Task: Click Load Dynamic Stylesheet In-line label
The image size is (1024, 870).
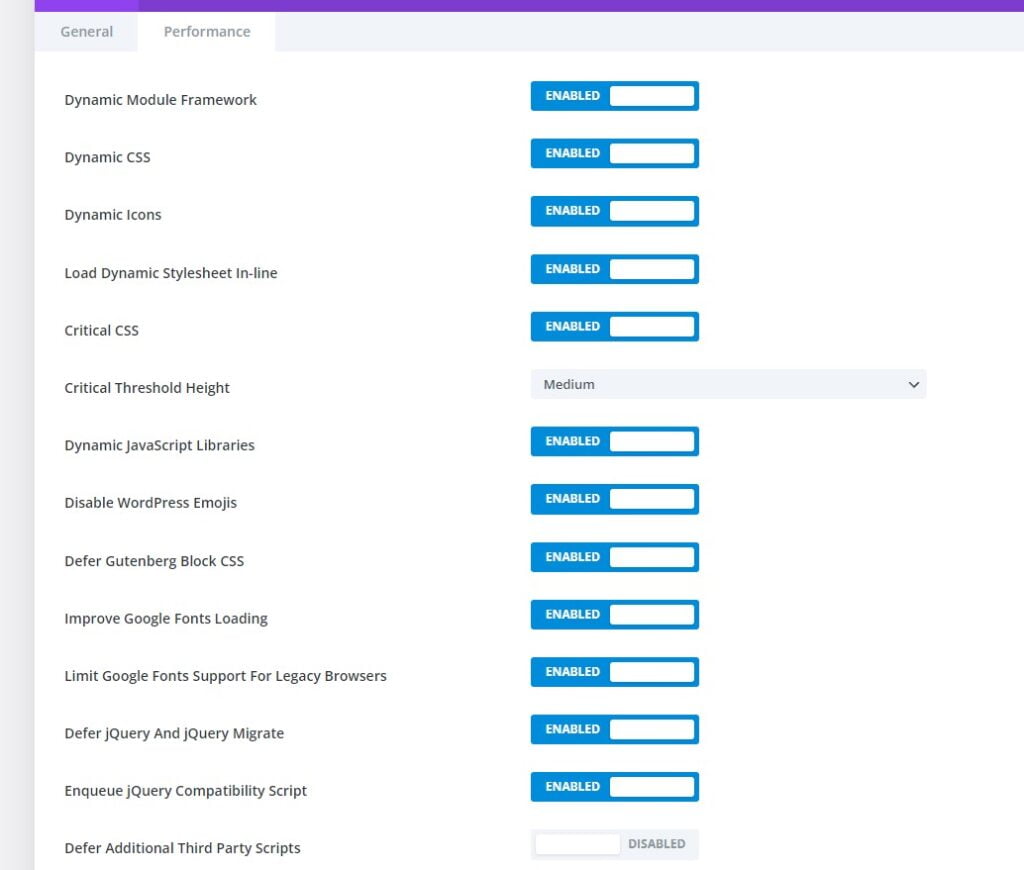Action: coord(170,273)
